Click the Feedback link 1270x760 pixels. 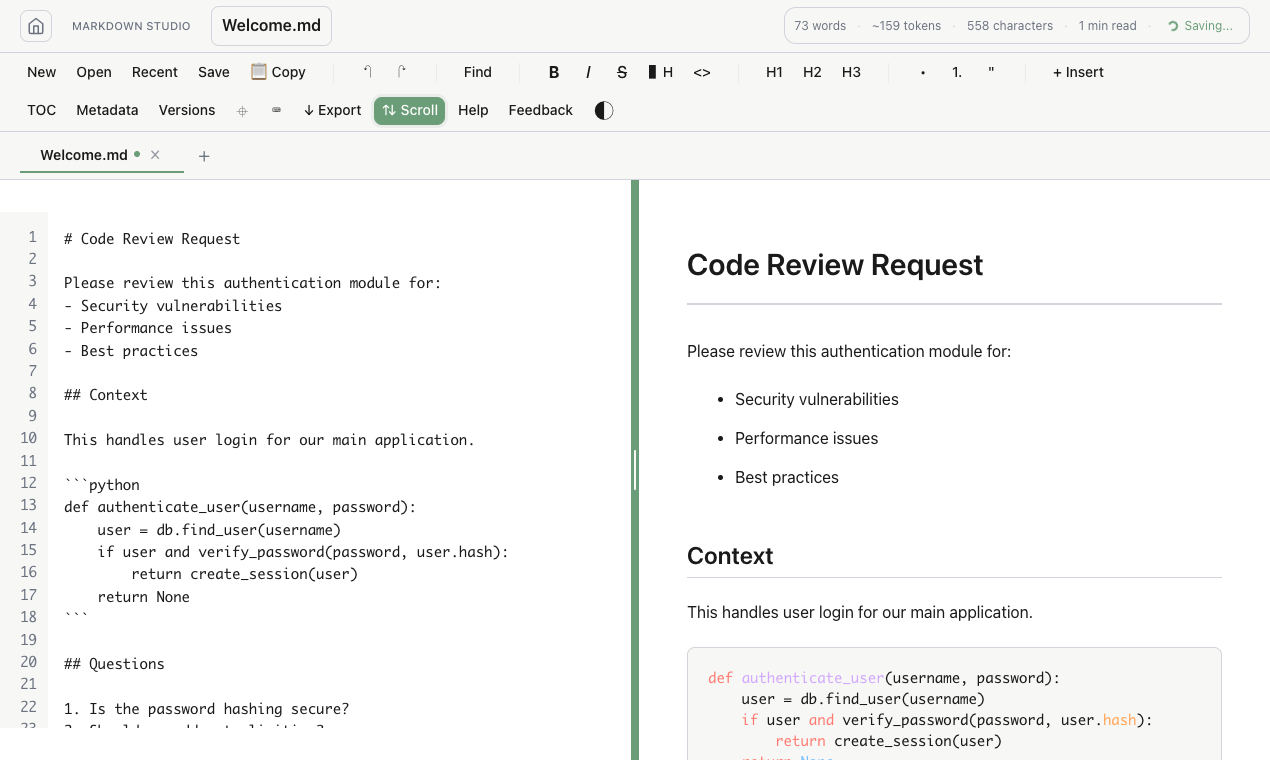540,110
